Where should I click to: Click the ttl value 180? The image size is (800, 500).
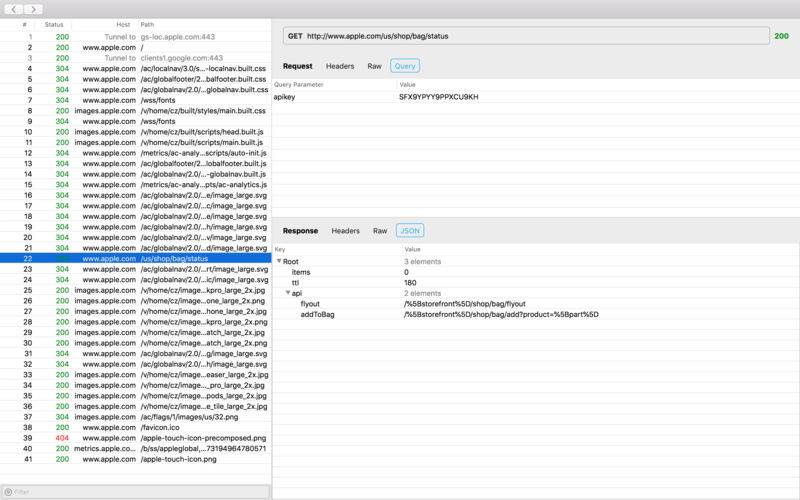click(x=410, y=283)
